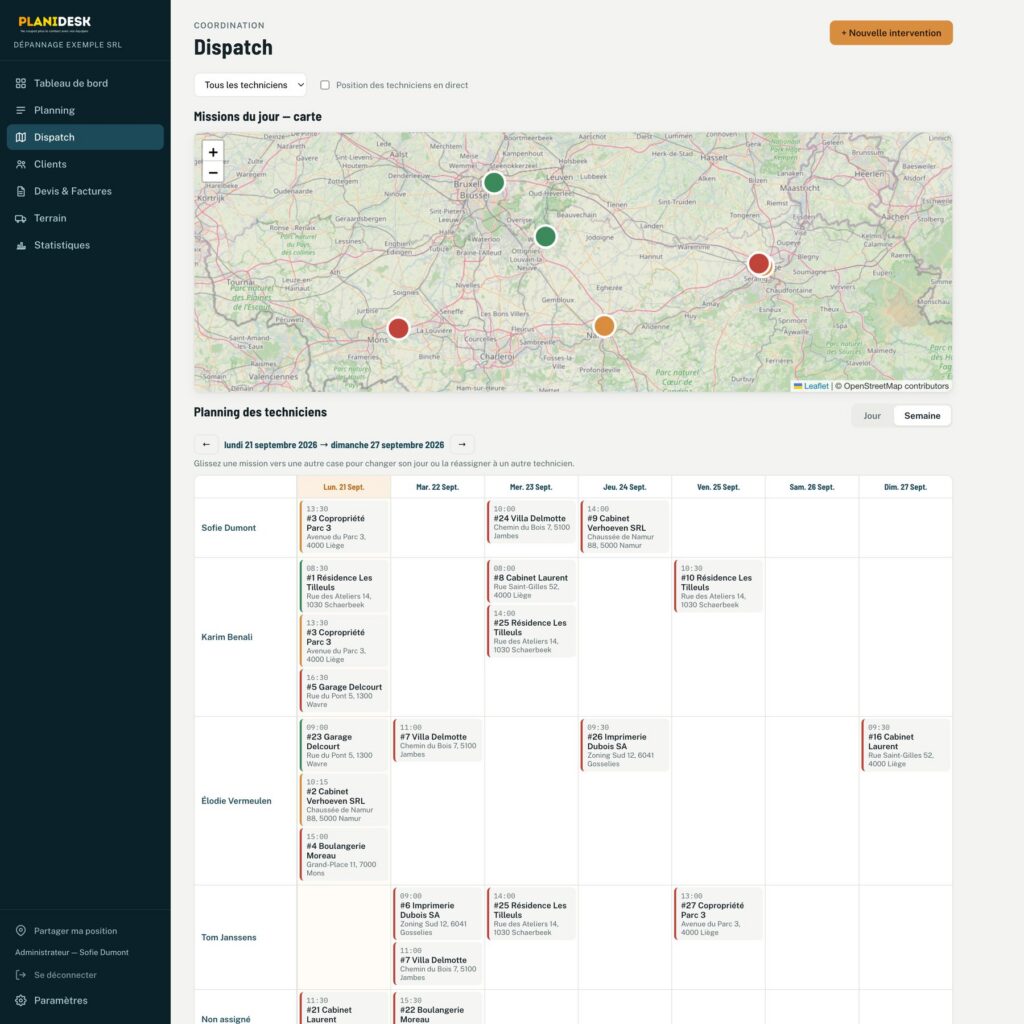Open technician Élodie Vermeulen's name

[236, 801]
